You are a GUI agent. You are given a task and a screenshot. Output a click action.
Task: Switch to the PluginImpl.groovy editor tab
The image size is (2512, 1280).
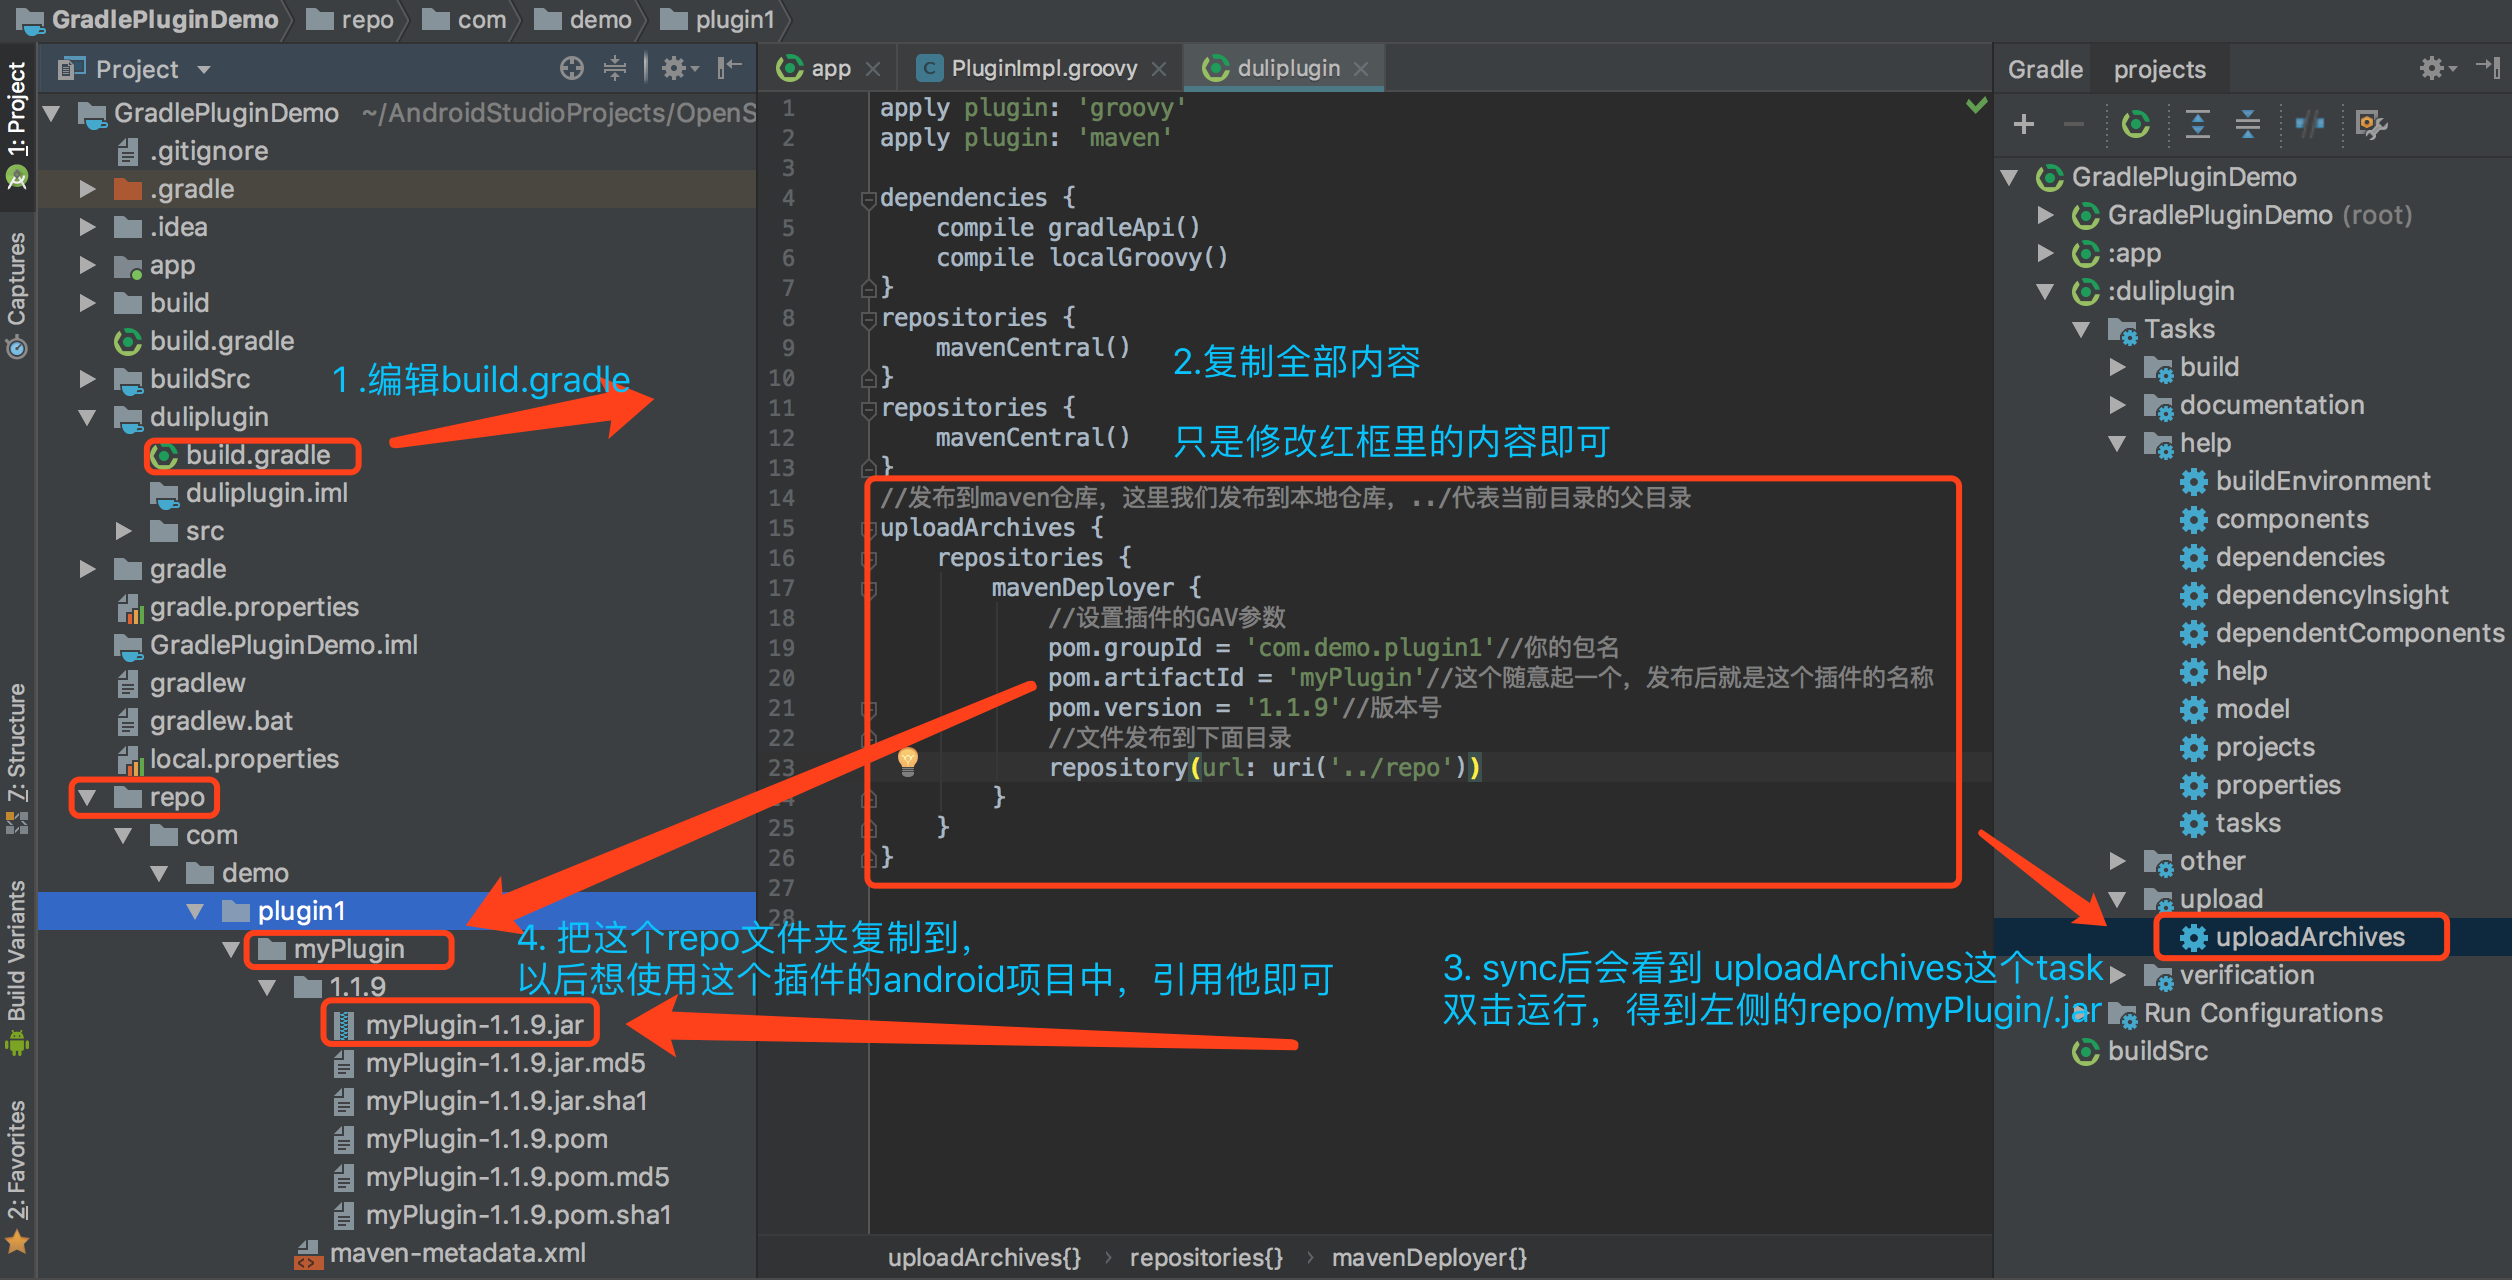1043,68
